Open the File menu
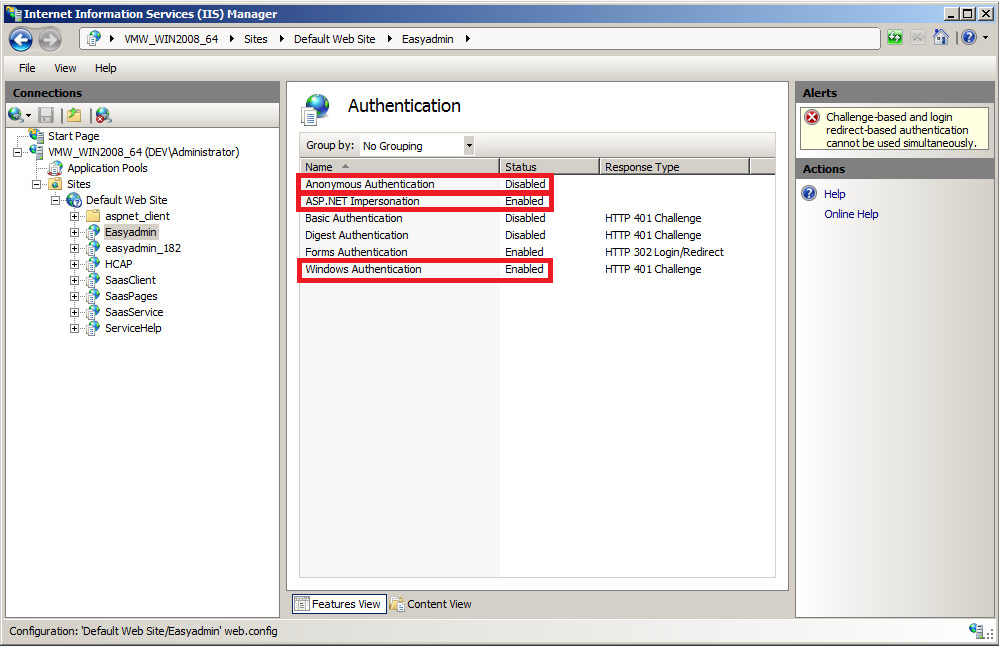 pos(27,68)
